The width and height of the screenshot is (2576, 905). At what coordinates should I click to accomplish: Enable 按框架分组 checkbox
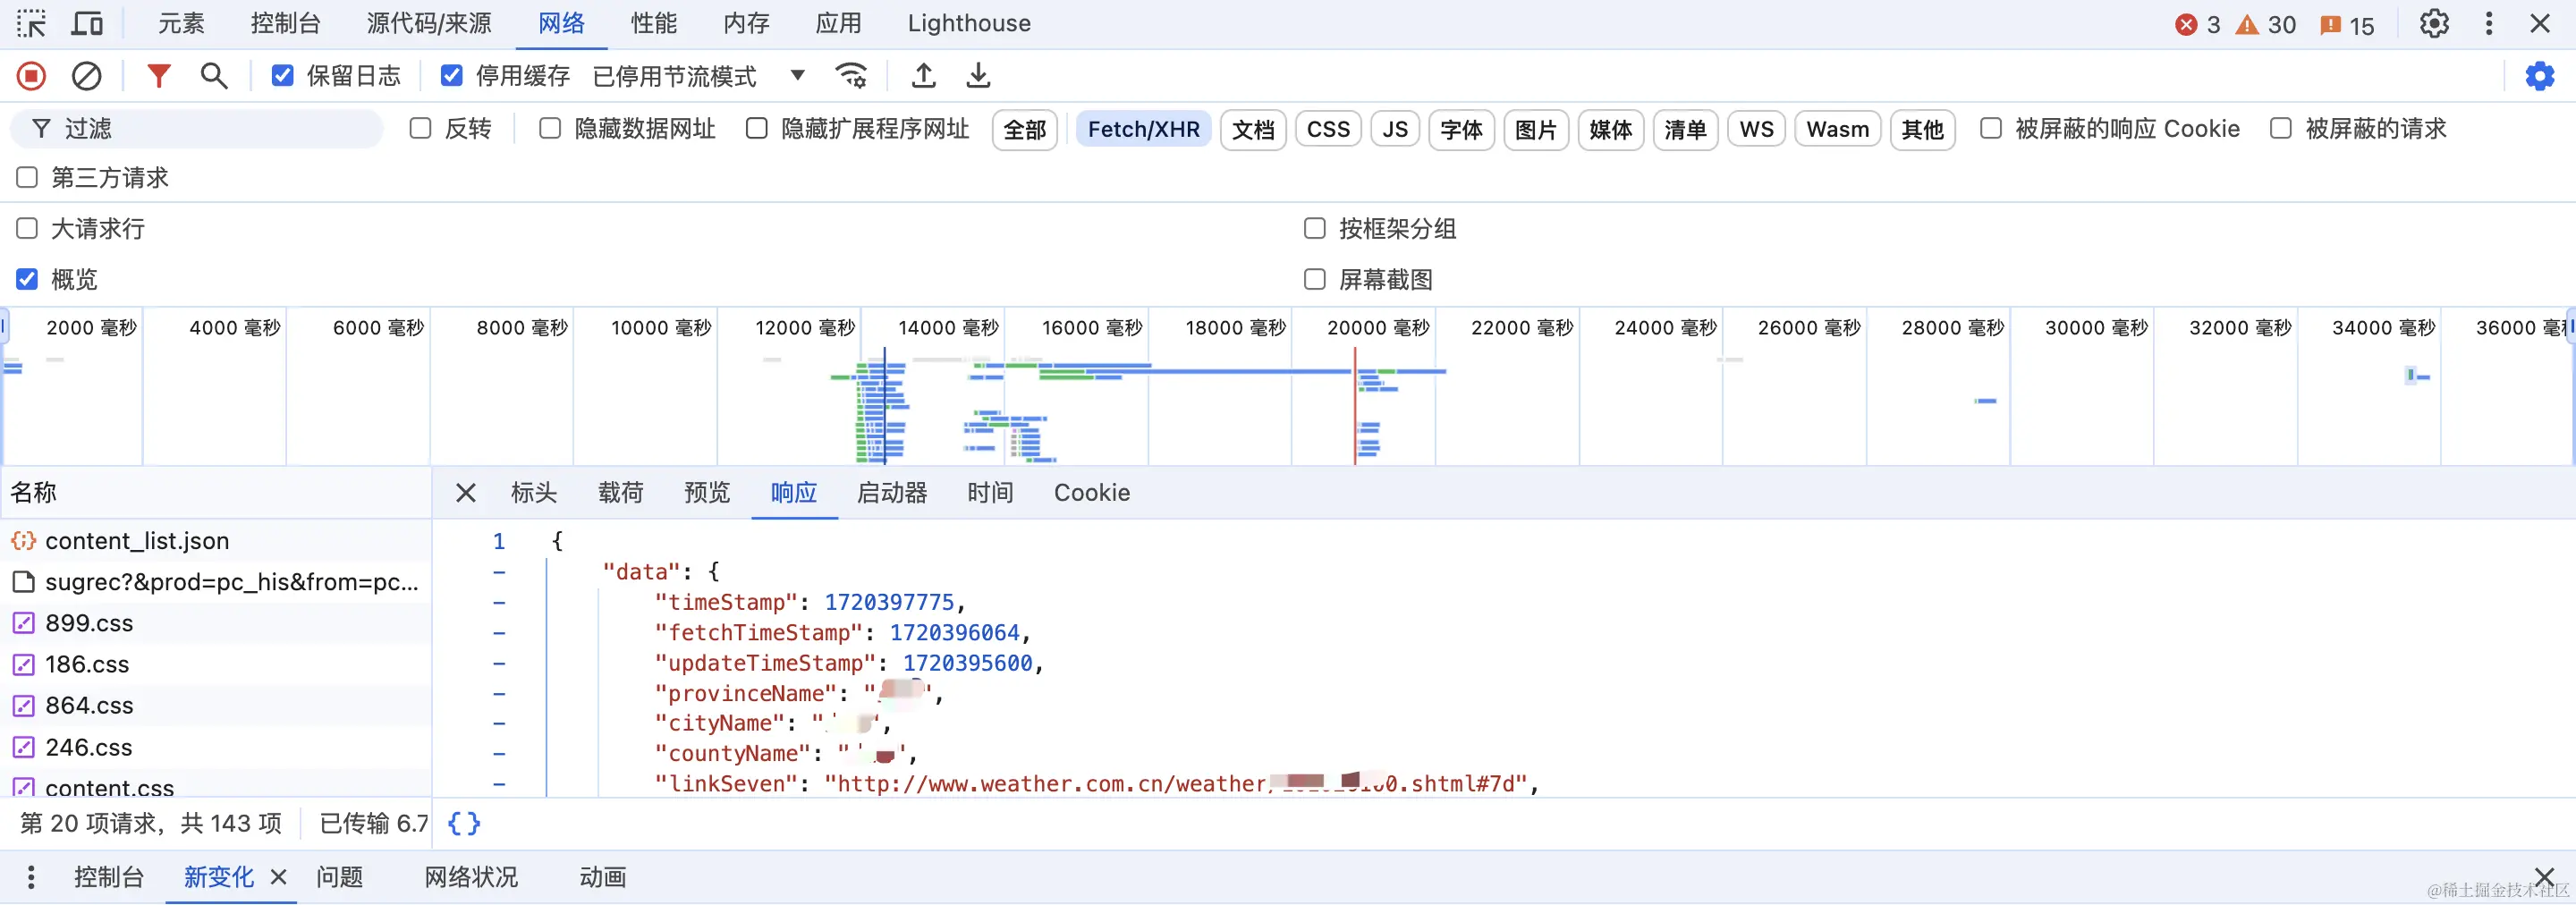[1314, 229]
